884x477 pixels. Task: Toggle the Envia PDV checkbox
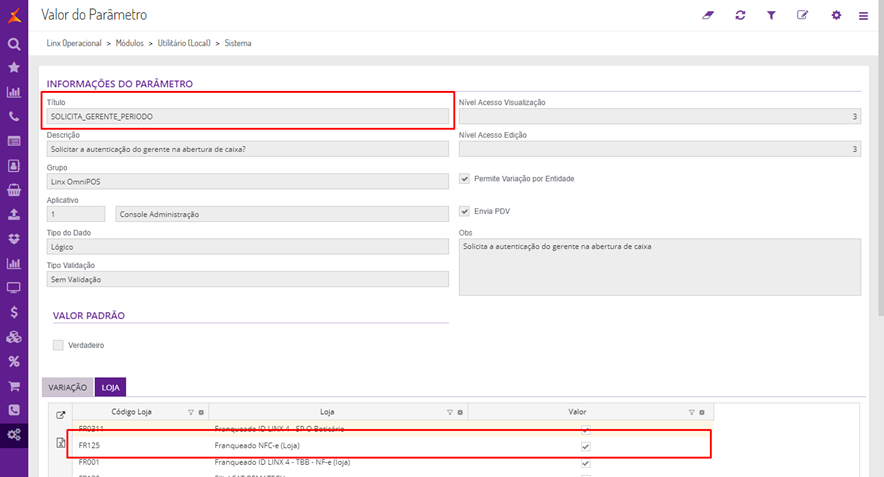(464, 211)
